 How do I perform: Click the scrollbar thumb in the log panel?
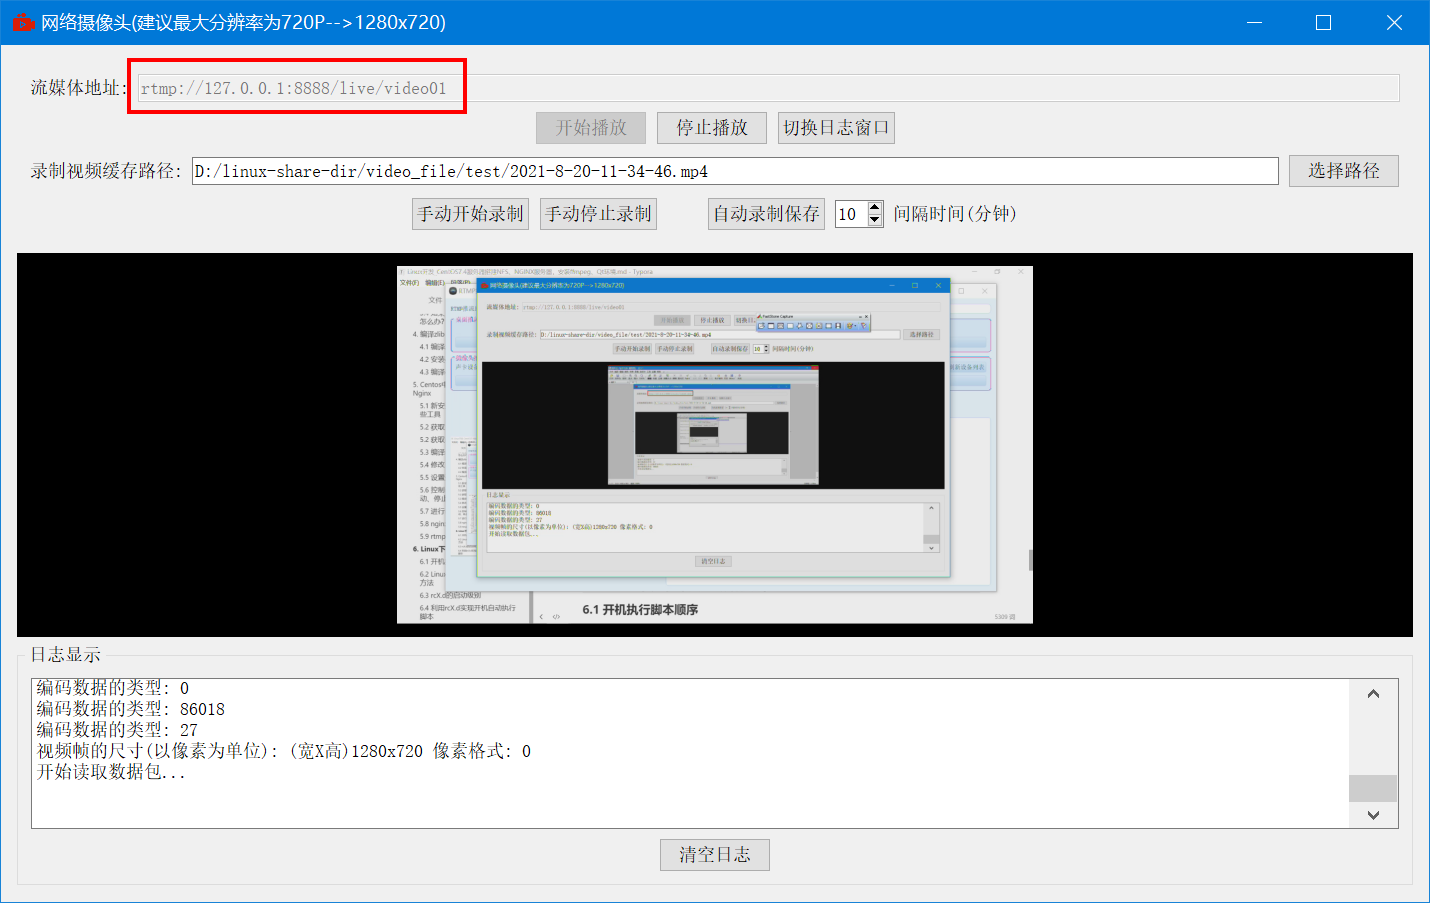(x=1373, y=788)
